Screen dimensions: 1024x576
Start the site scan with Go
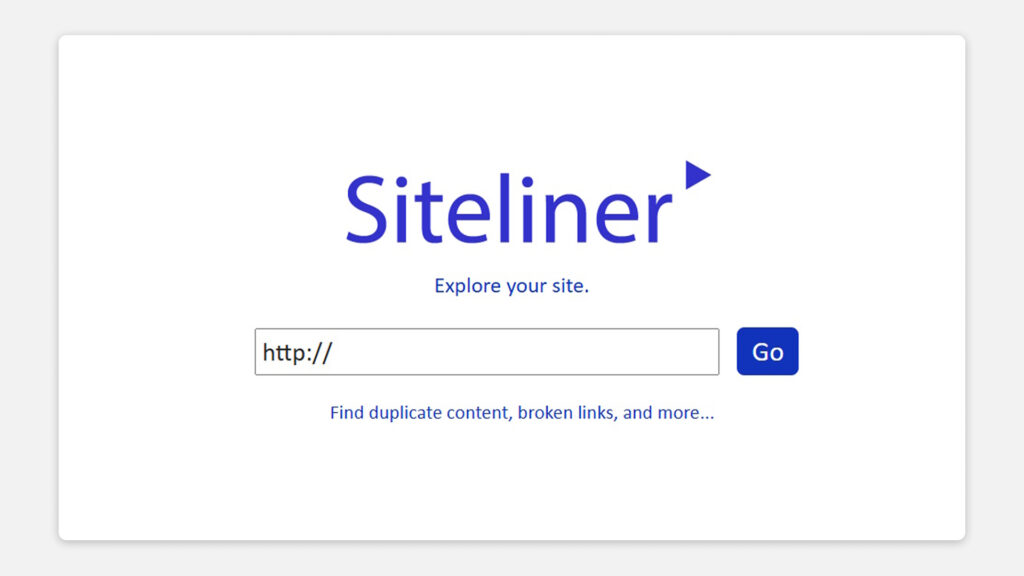point(767,352)
